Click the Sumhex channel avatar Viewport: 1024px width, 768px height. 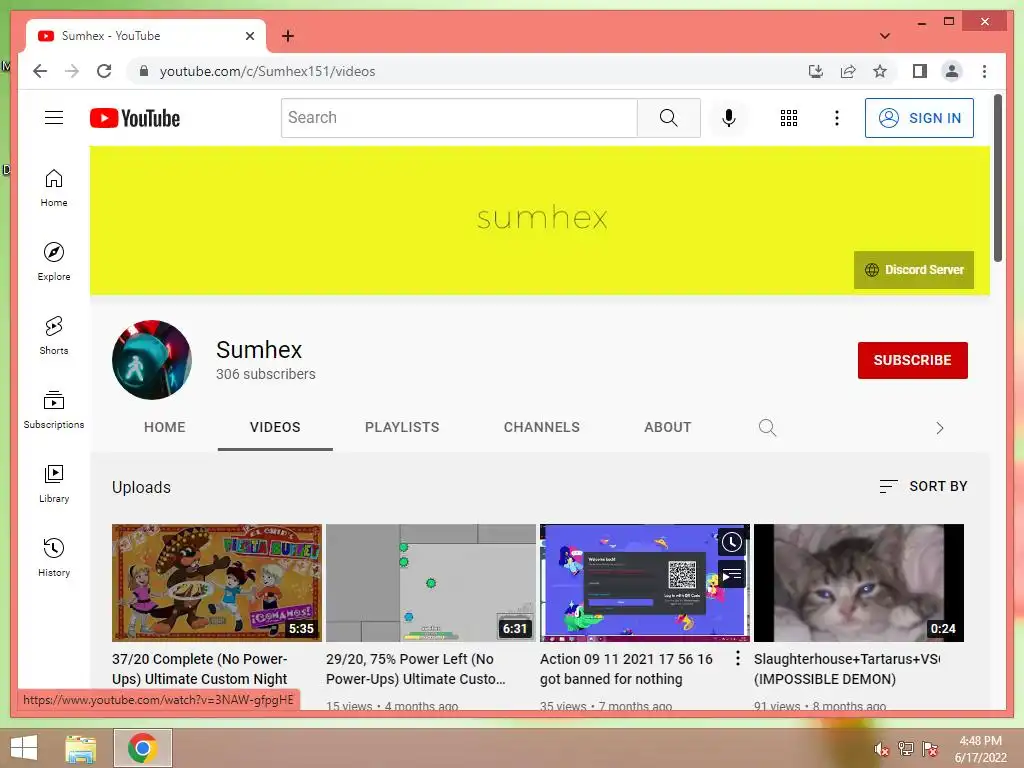152,360
